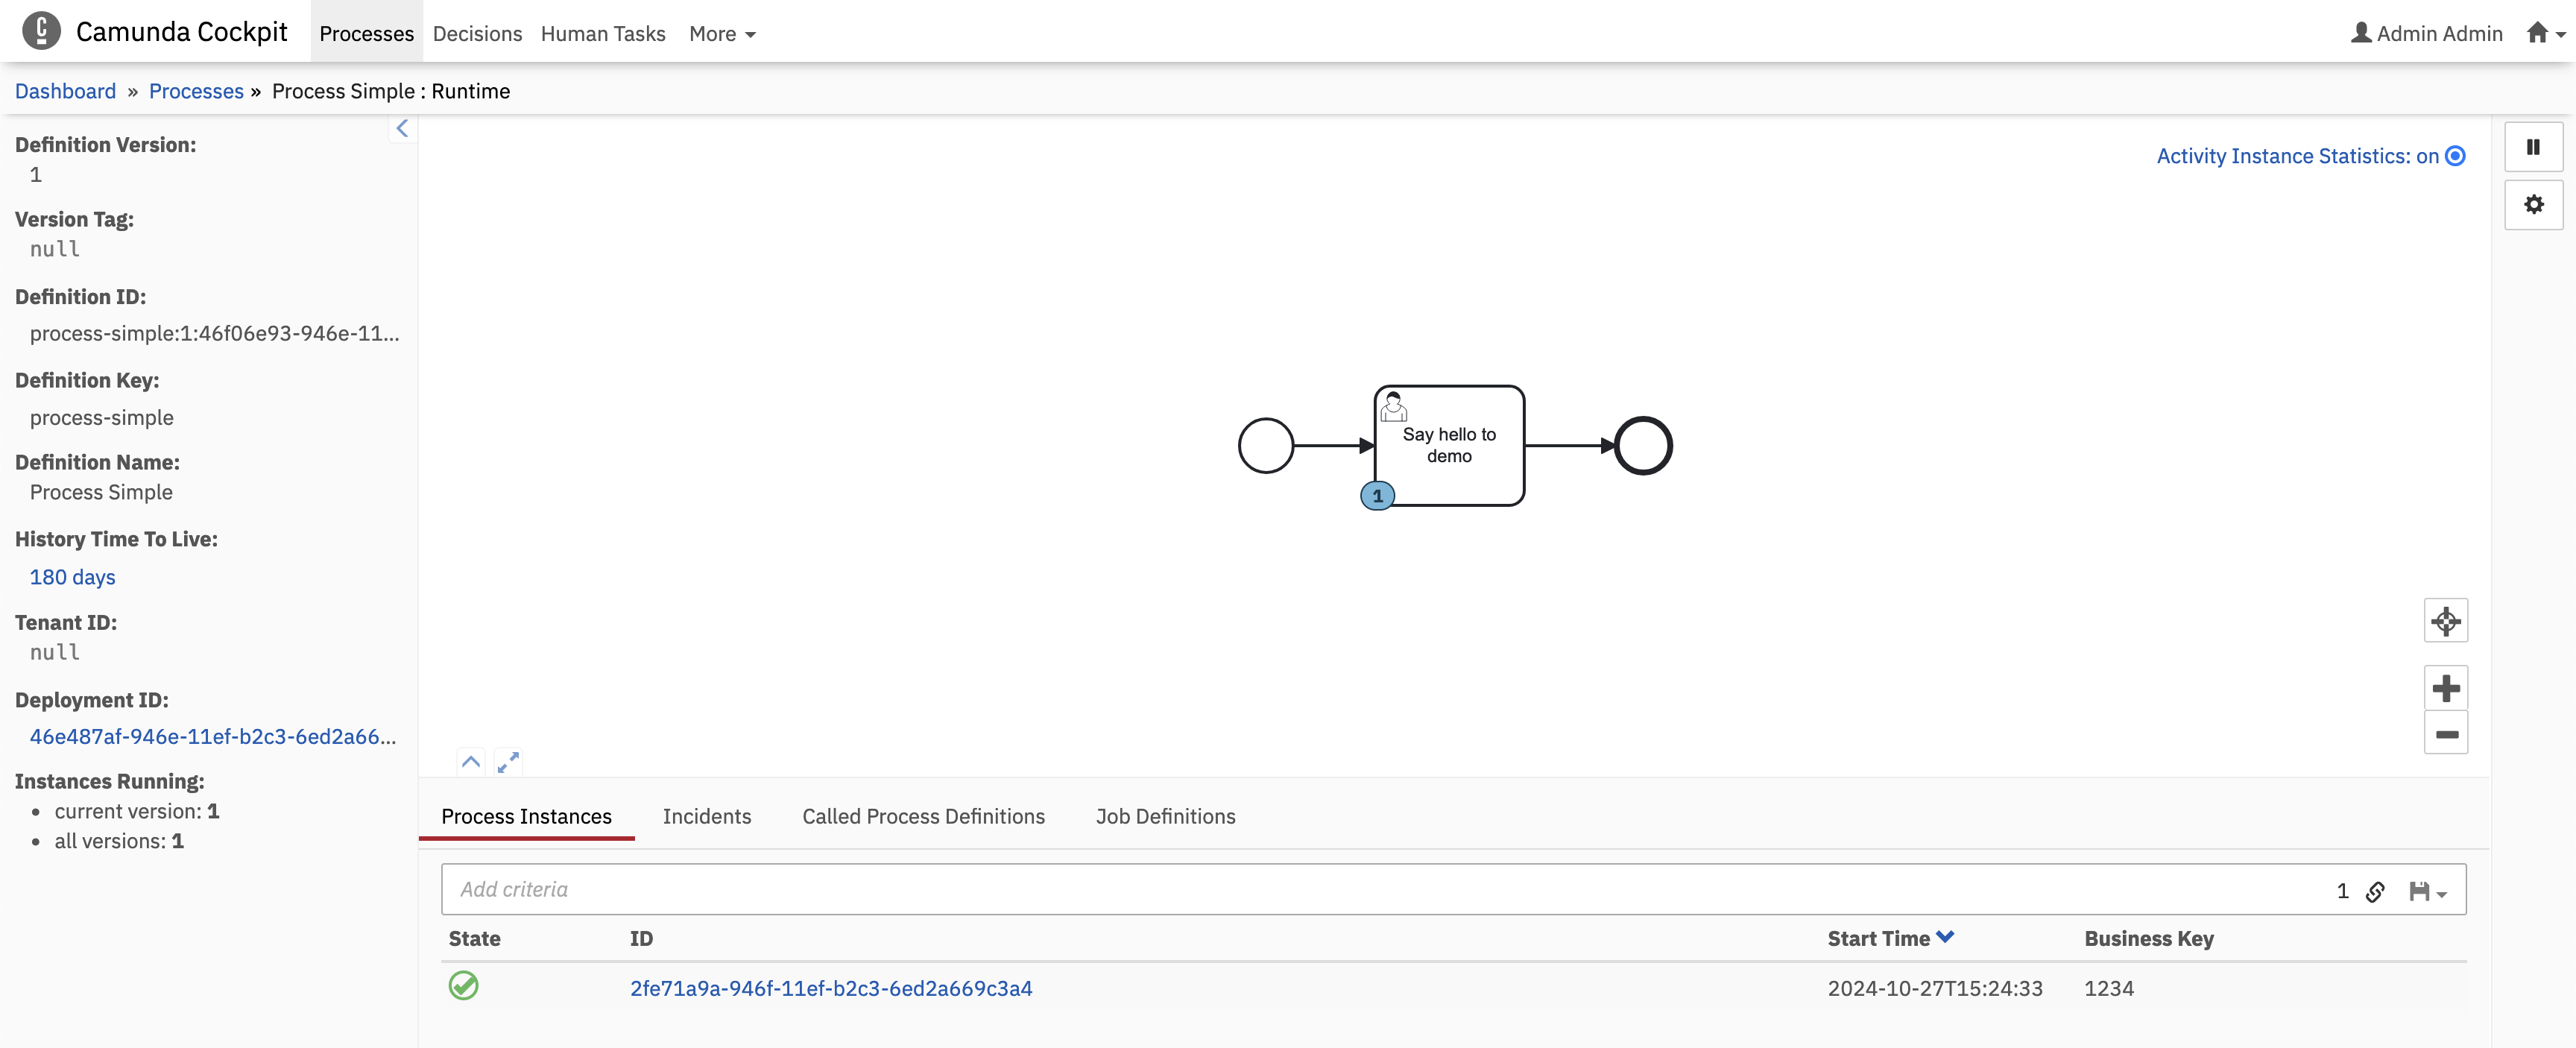Click the State column header
This screenshot has height=1048, width=2576.
(474, 938)
